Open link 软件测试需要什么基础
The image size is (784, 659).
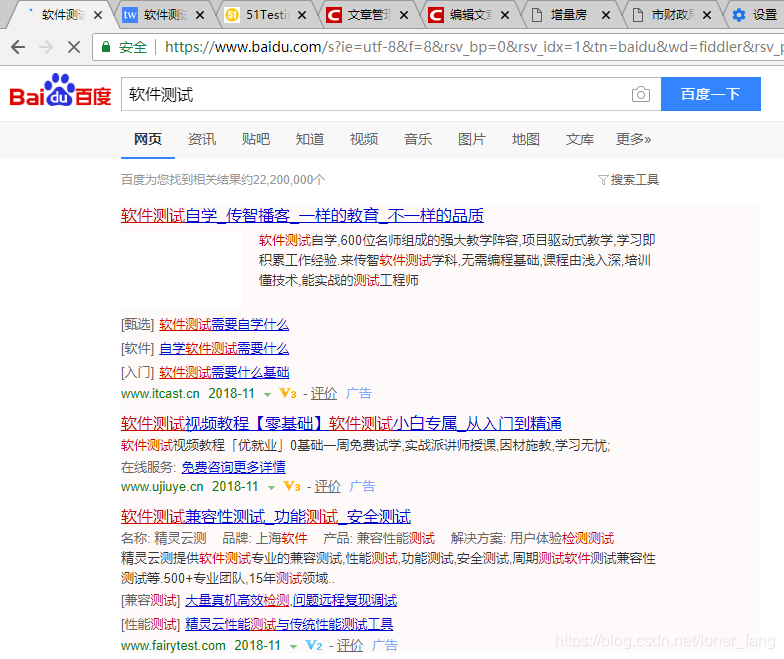(224, 372)
